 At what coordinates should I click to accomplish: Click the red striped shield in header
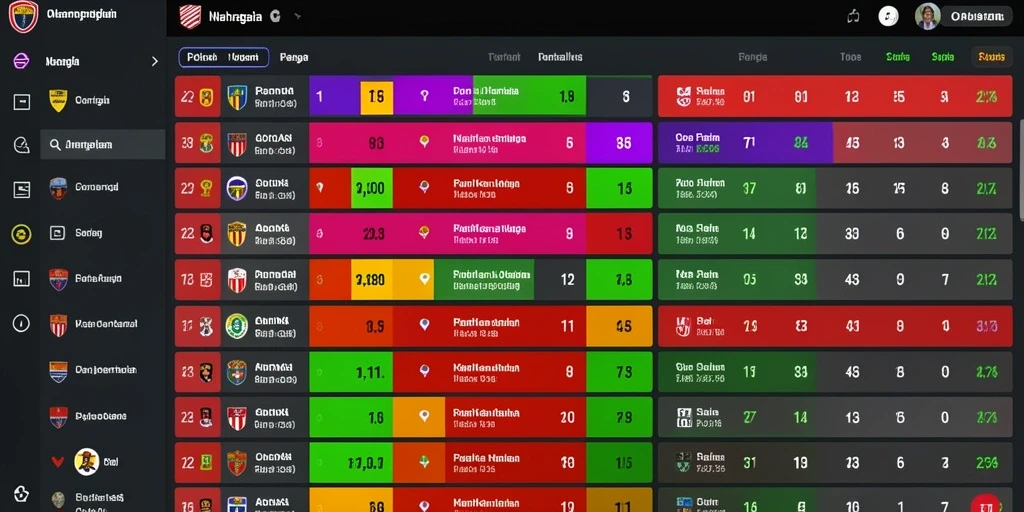[x=190, y=17]
